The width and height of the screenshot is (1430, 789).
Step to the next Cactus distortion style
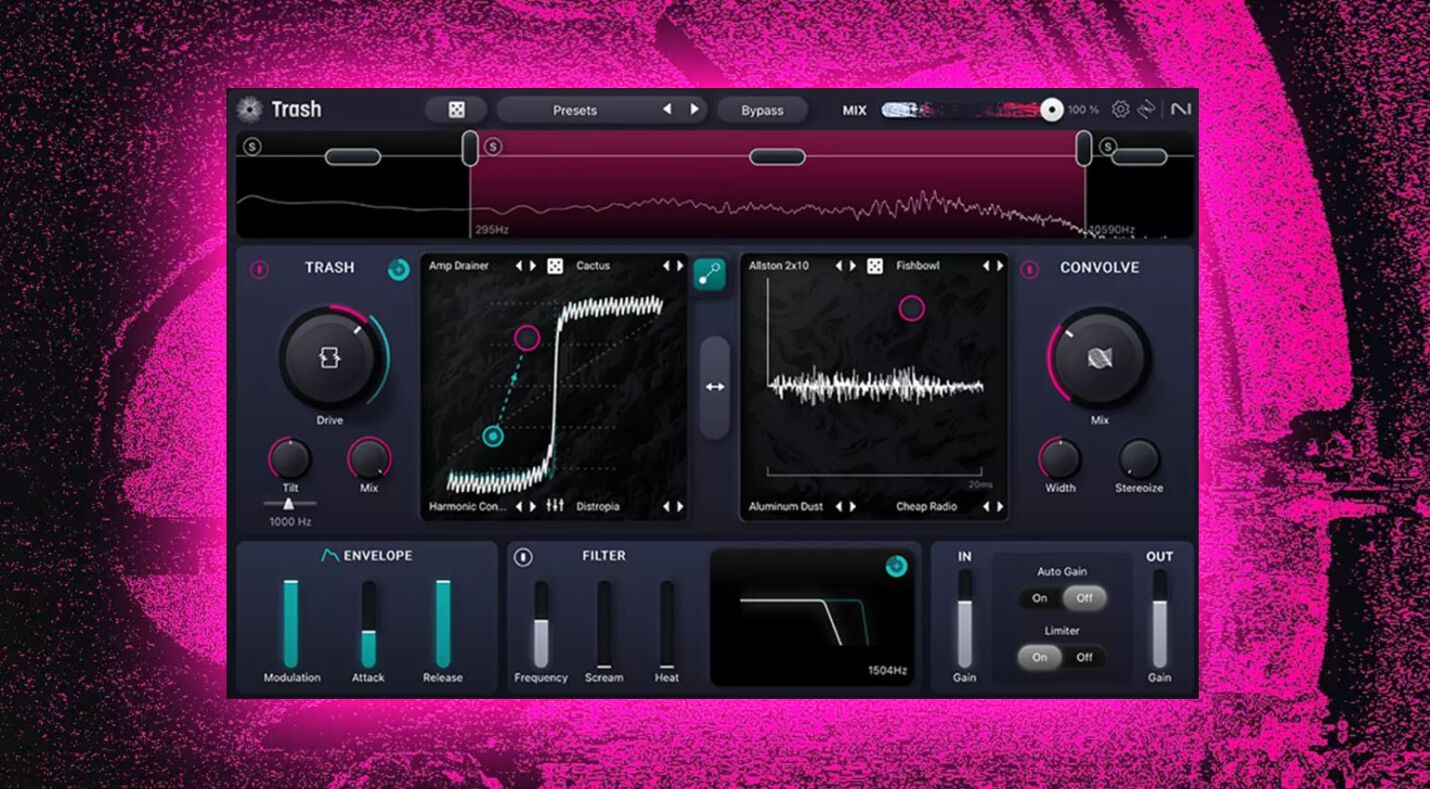click(x=678, y=266)
